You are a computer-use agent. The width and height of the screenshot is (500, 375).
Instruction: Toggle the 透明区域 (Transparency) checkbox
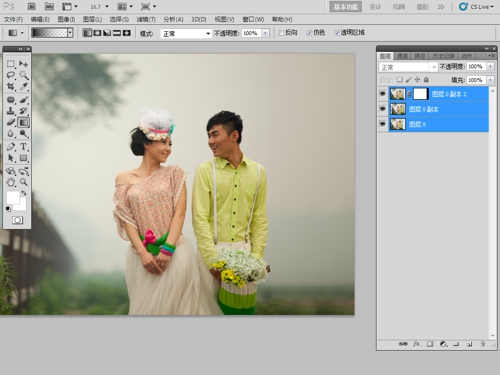(x=337, y=33)
